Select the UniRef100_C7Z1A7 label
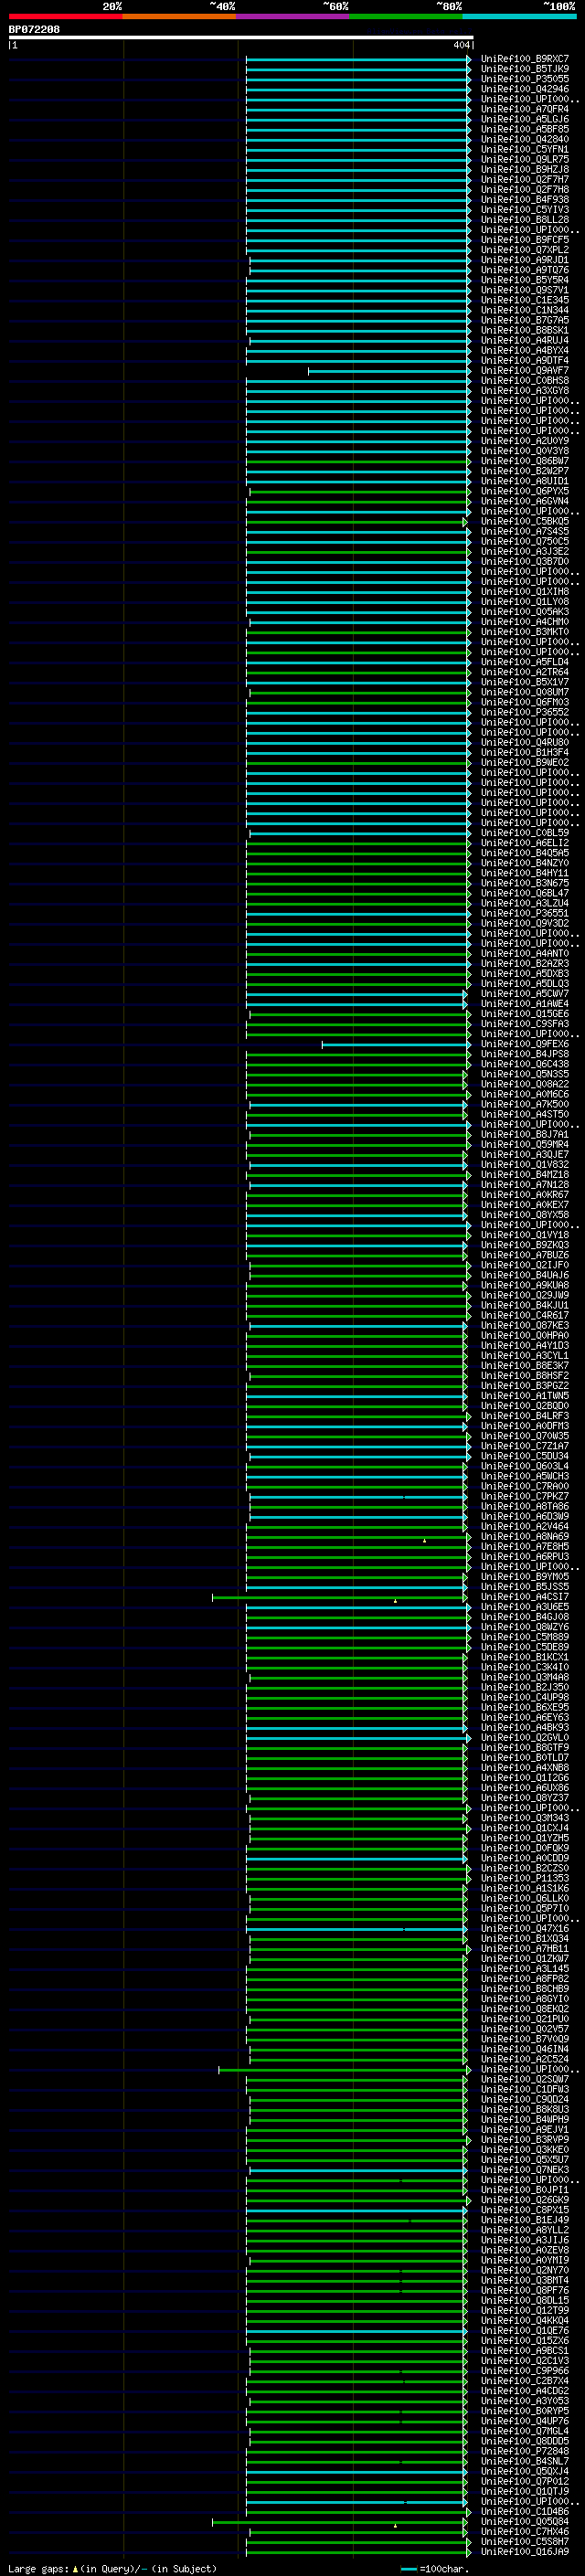 pyautogui.click(x=525, y=1446)
